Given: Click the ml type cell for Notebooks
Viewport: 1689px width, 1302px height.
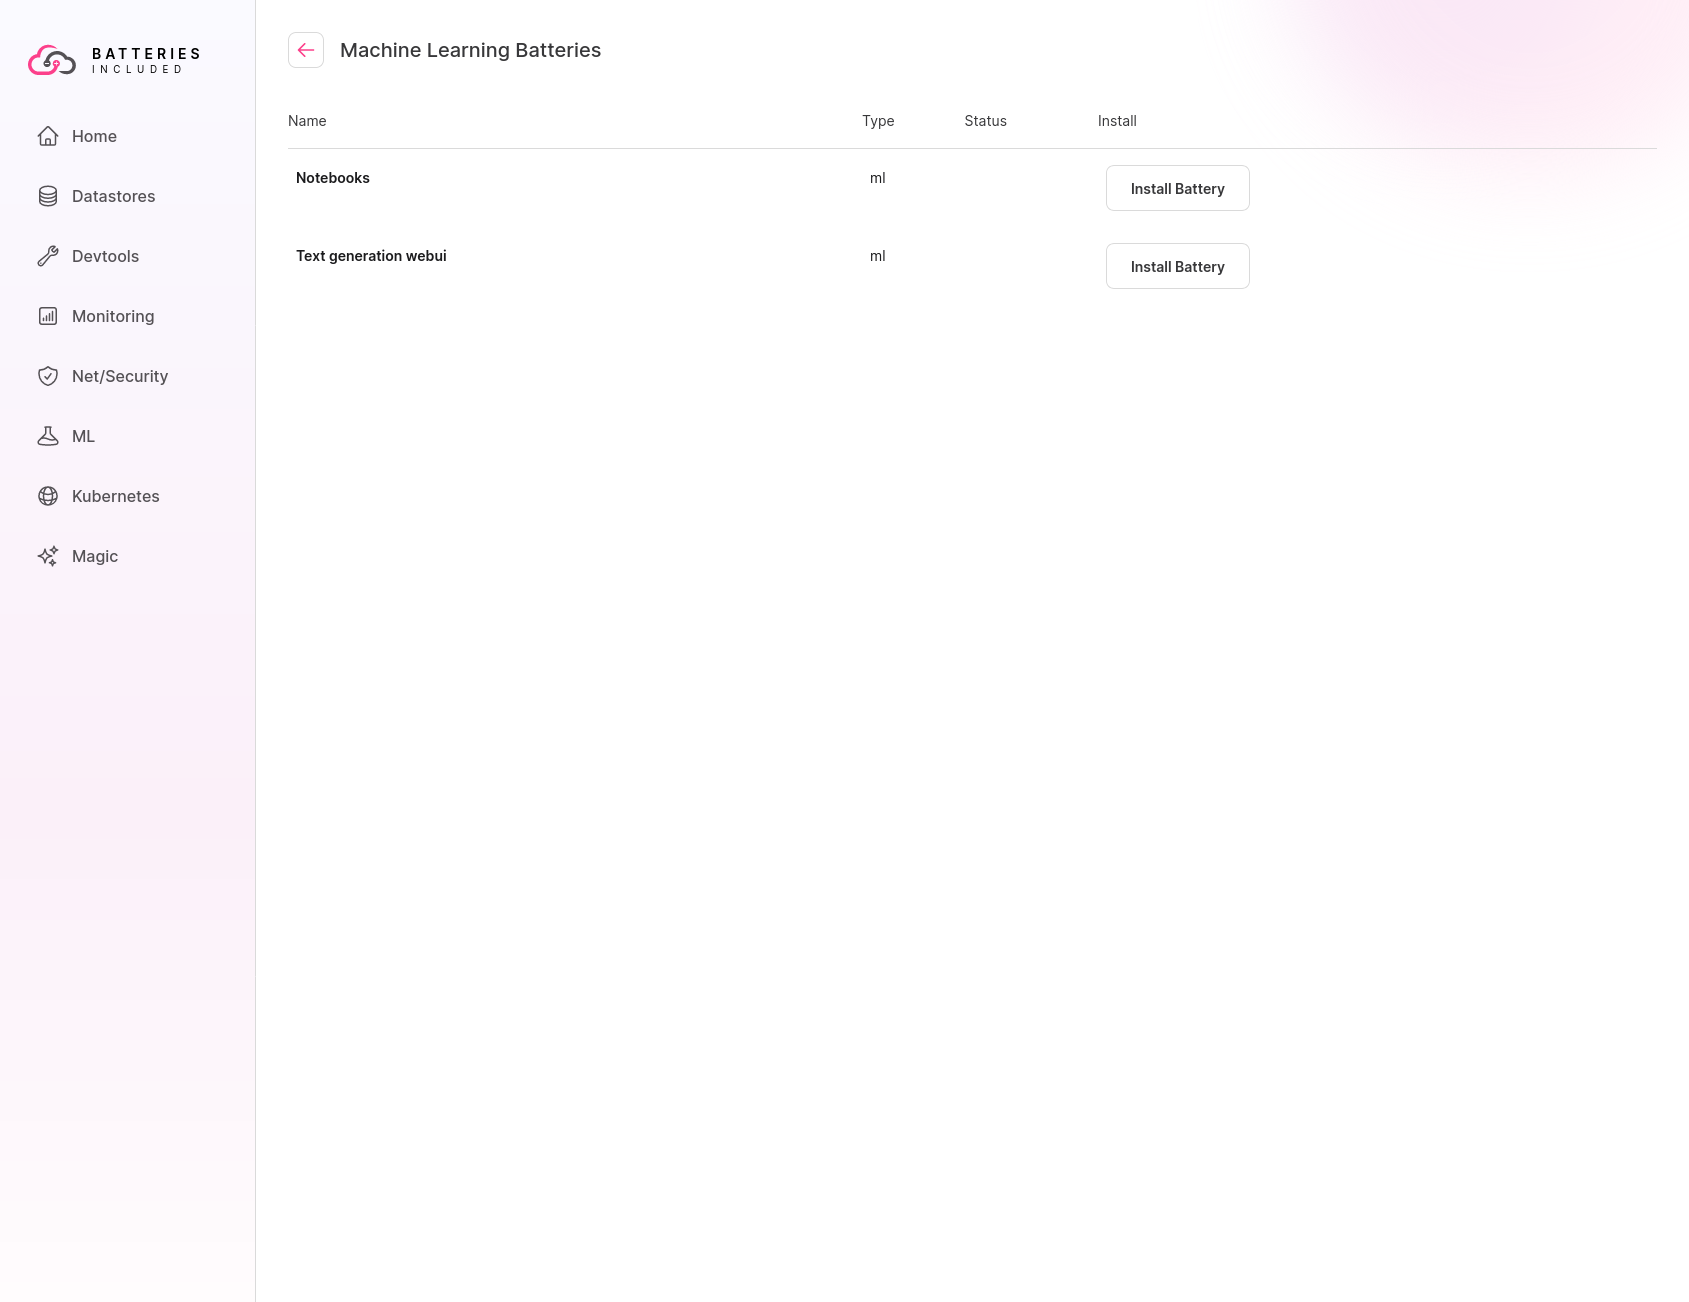Looking at the screenshot, I should click(877, 178).
